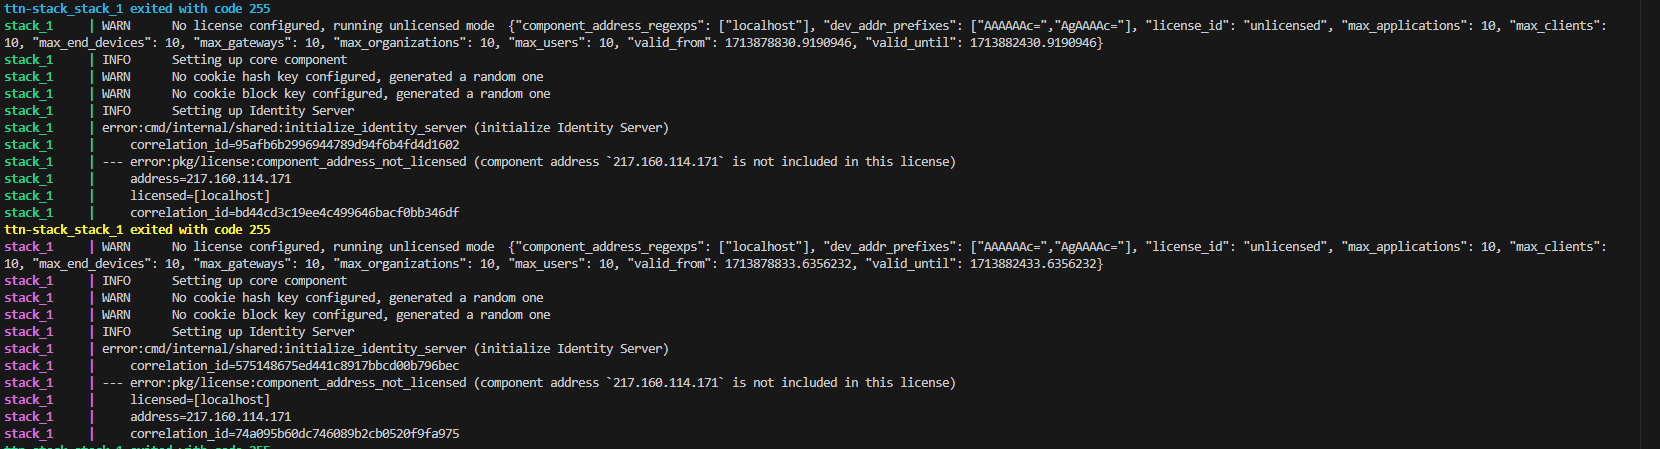The height and width of the screenshot is (449, 1660).
Task: Click the first 'Setting up Identity Server' message
Action: point(263,111)
